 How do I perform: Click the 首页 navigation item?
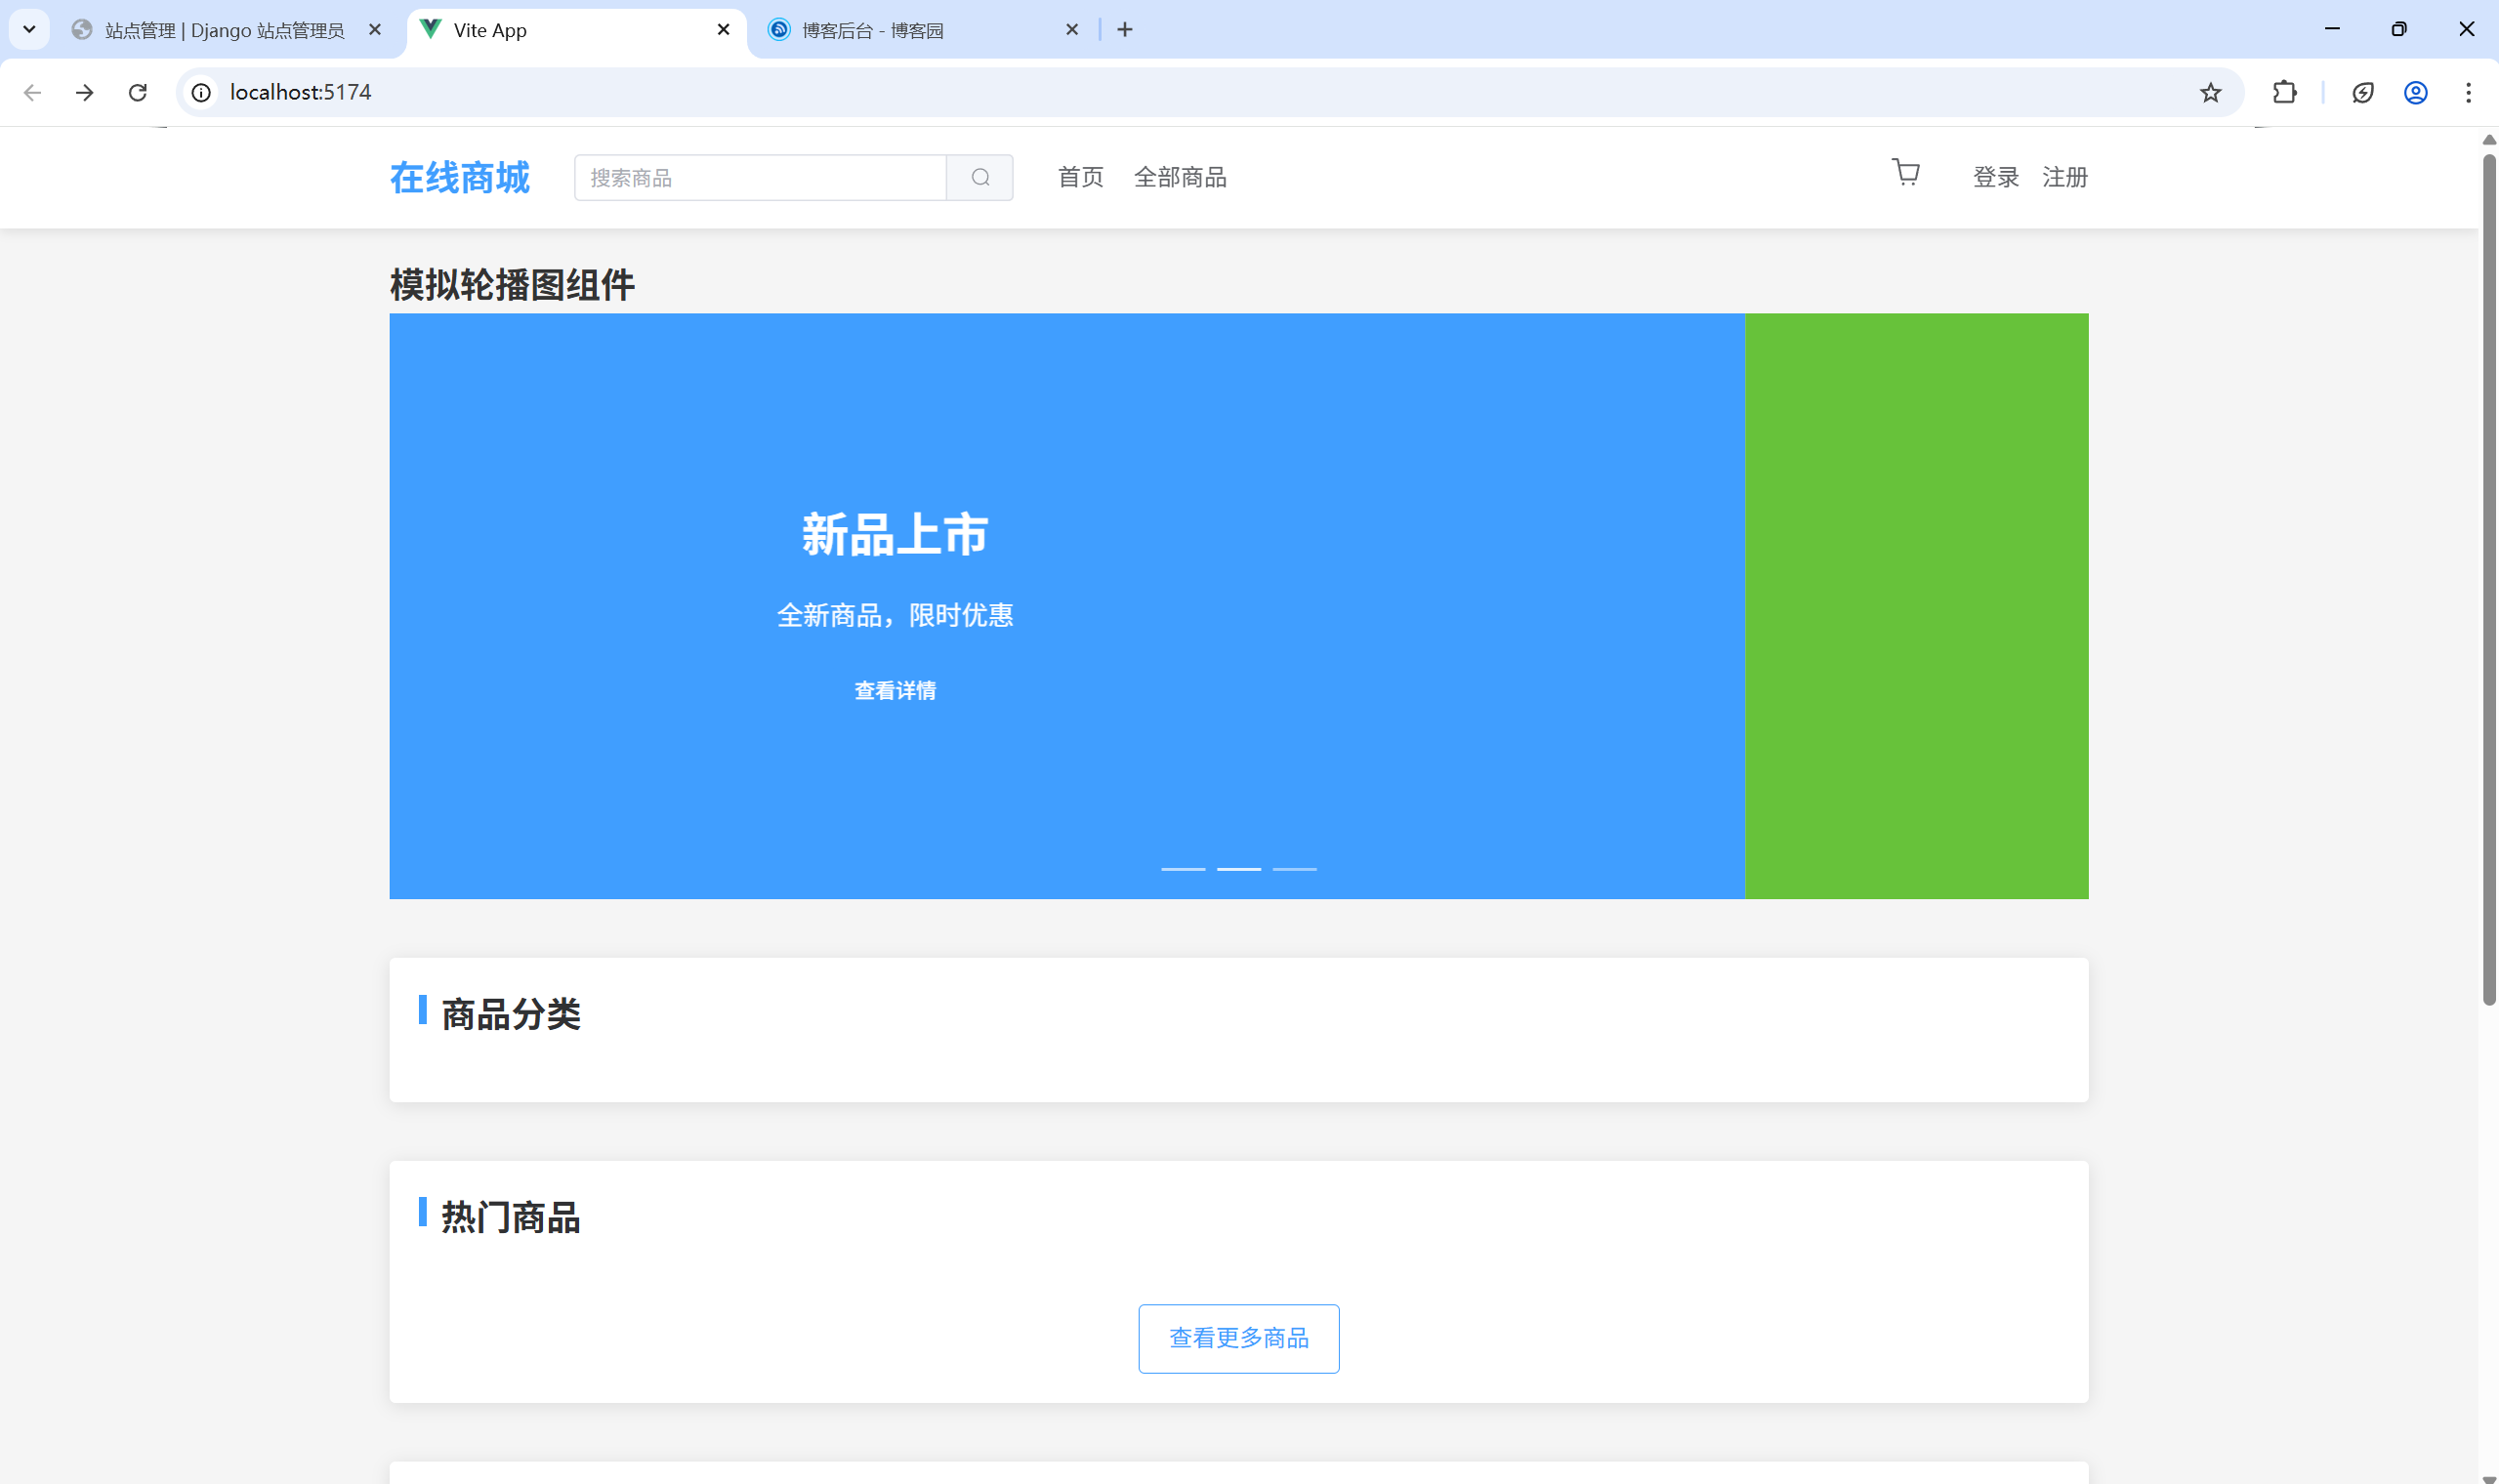(x=1080, y=178)
